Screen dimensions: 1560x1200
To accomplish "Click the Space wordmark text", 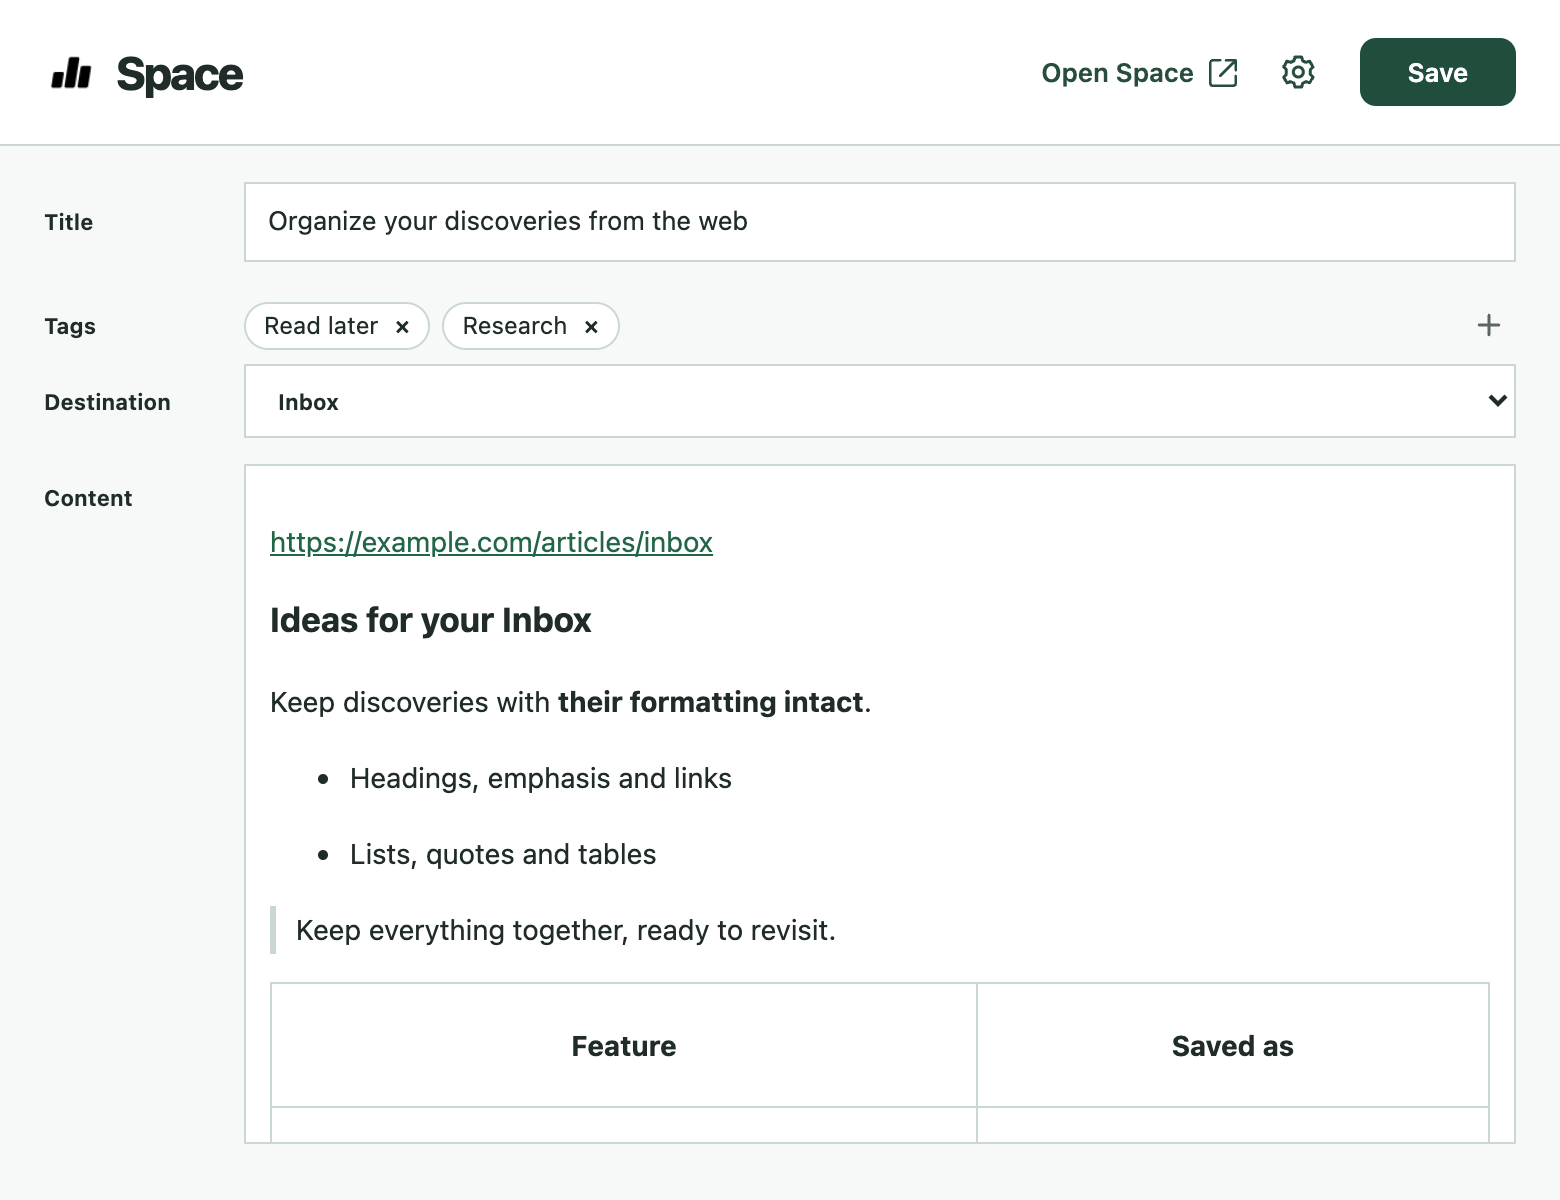I will coord(180,75).
